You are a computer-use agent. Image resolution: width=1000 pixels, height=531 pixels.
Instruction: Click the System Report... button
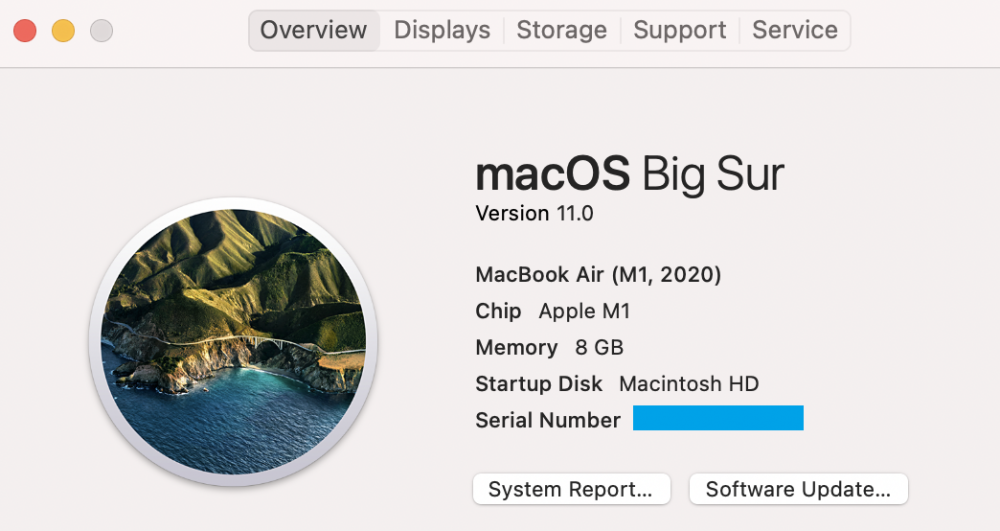570,489
